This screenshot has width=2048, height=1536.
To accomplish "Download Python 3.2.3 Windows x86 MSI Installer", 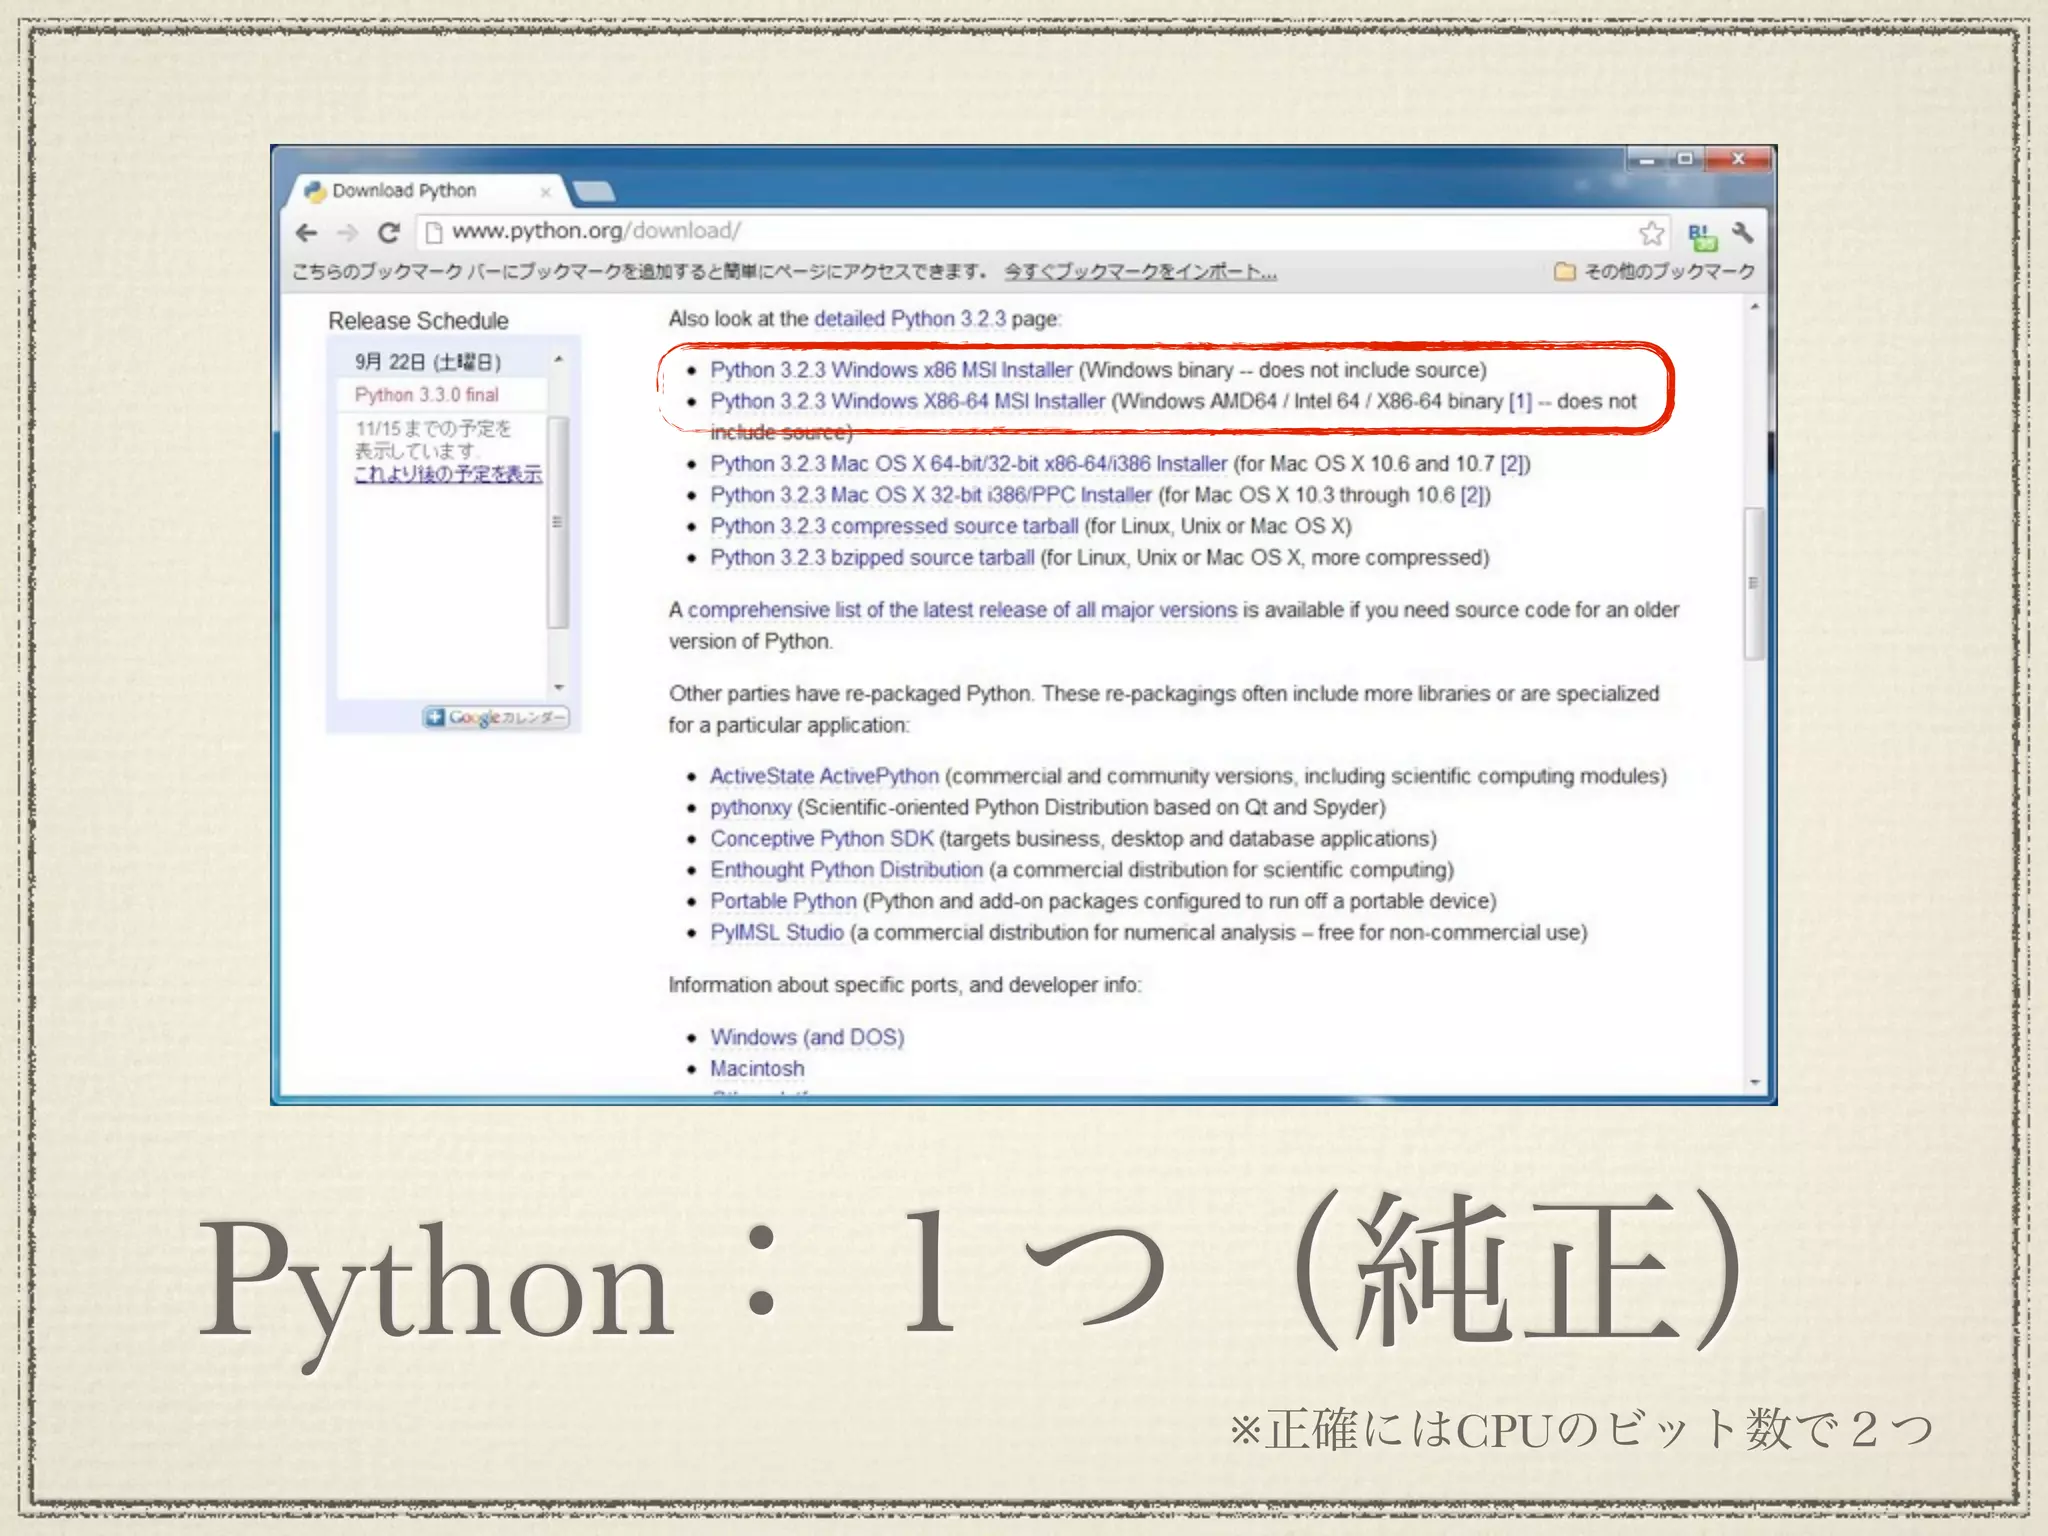I will [891, 370].
